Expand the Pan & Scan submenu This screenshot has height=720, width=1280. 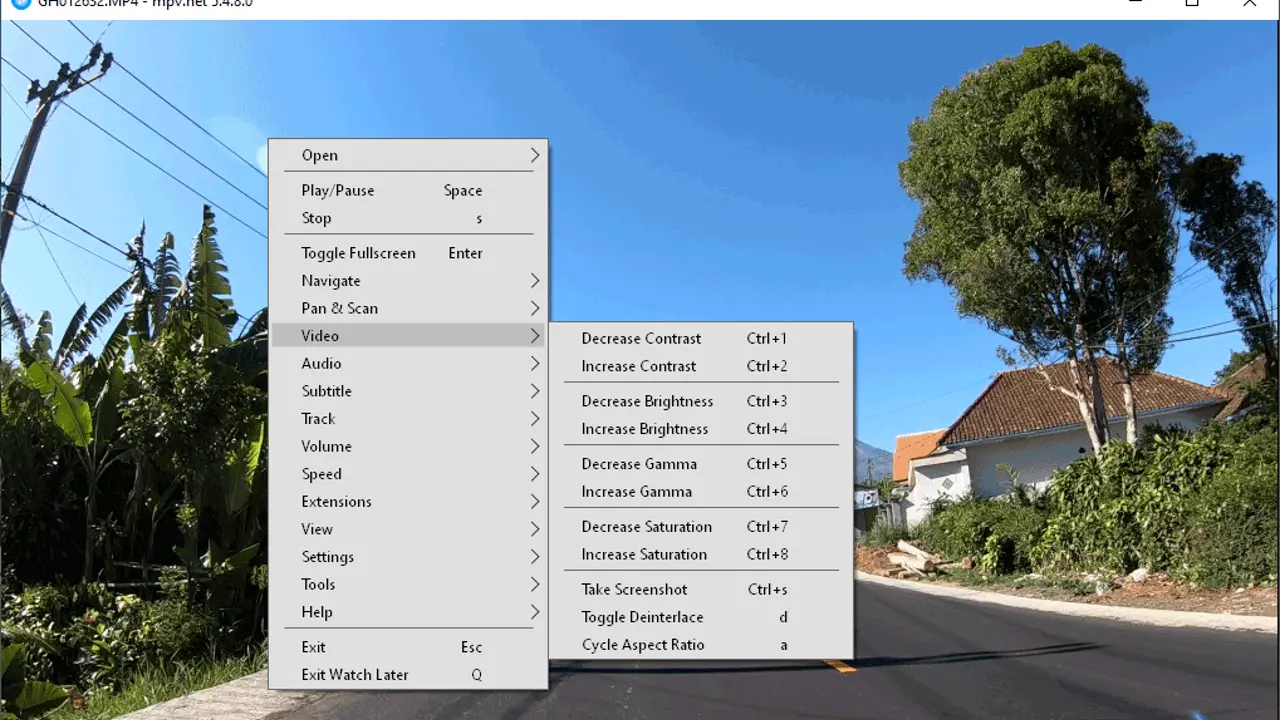[340, 308]
